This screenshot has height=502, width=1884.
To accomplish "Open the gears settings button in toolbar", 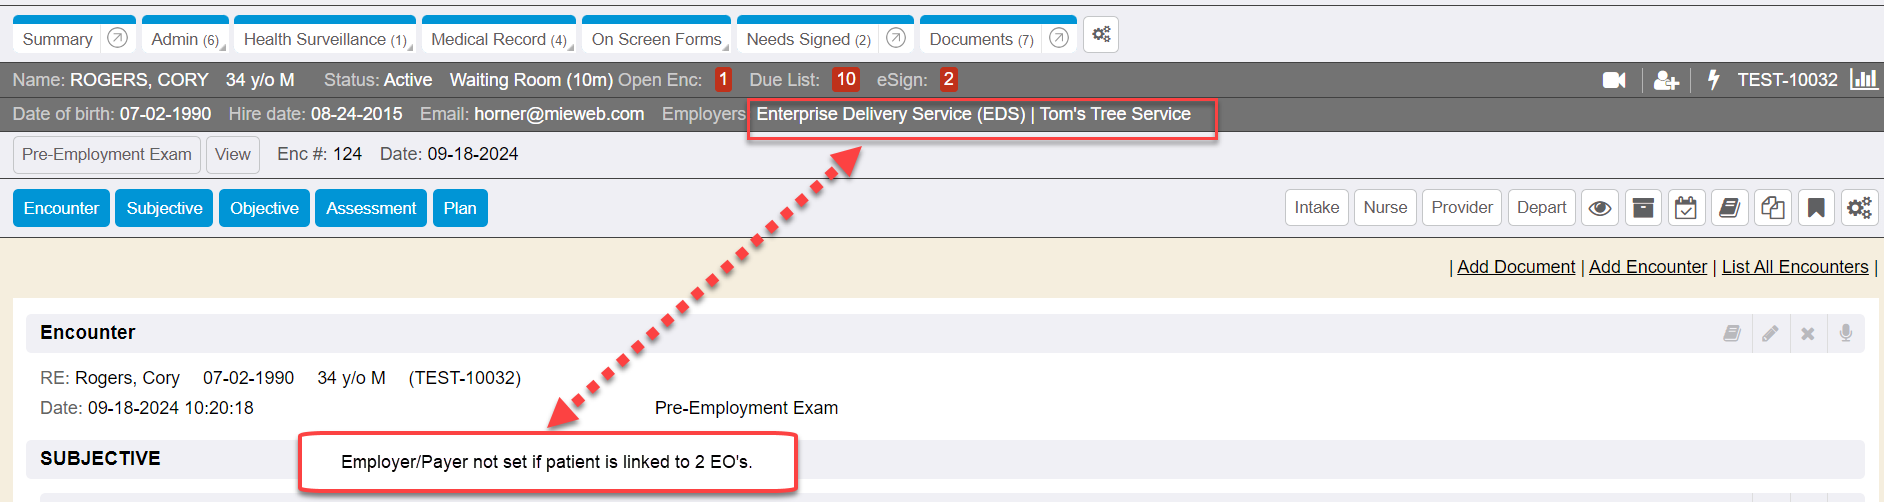I will 1859,208.
